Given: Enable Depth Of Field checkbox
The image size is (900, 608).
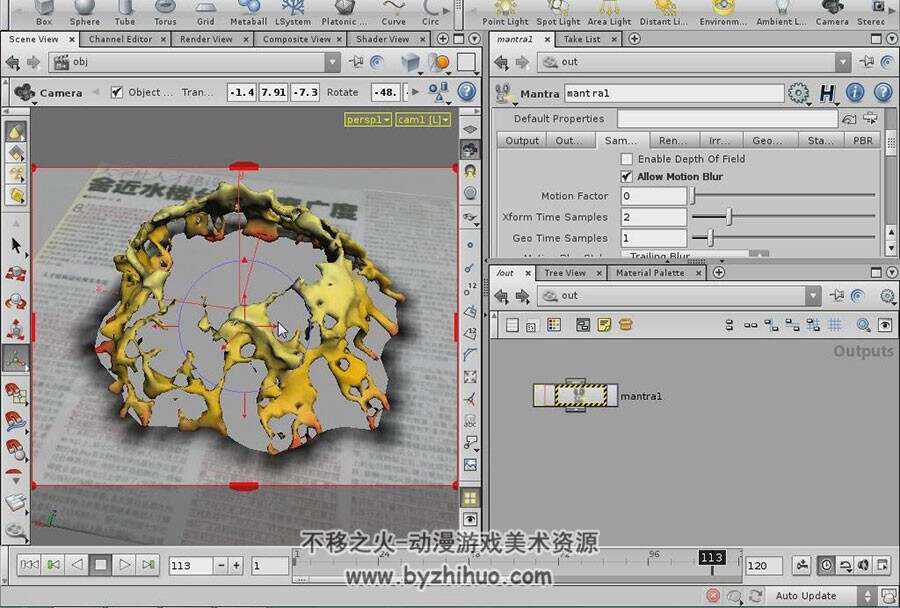Looking at the screenshot, I should tap(627, 159).
